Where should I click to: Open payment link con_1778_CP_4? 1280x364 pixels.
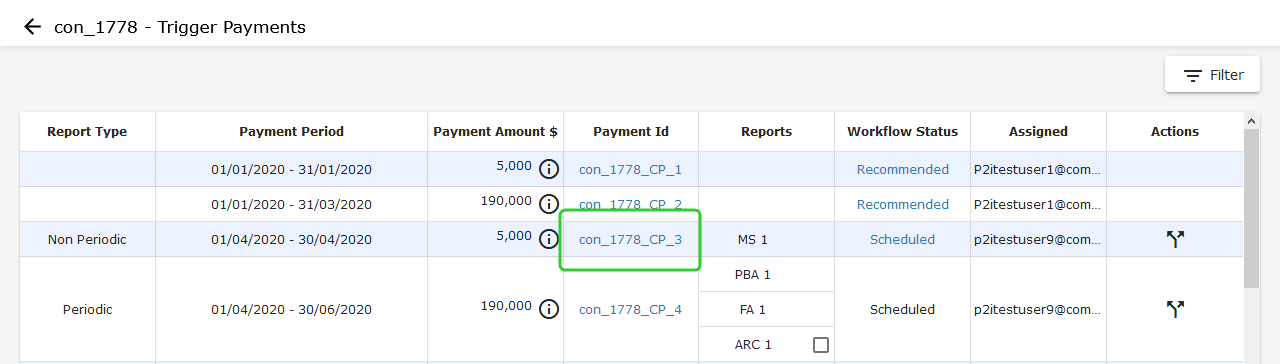(x=630, y=310)
